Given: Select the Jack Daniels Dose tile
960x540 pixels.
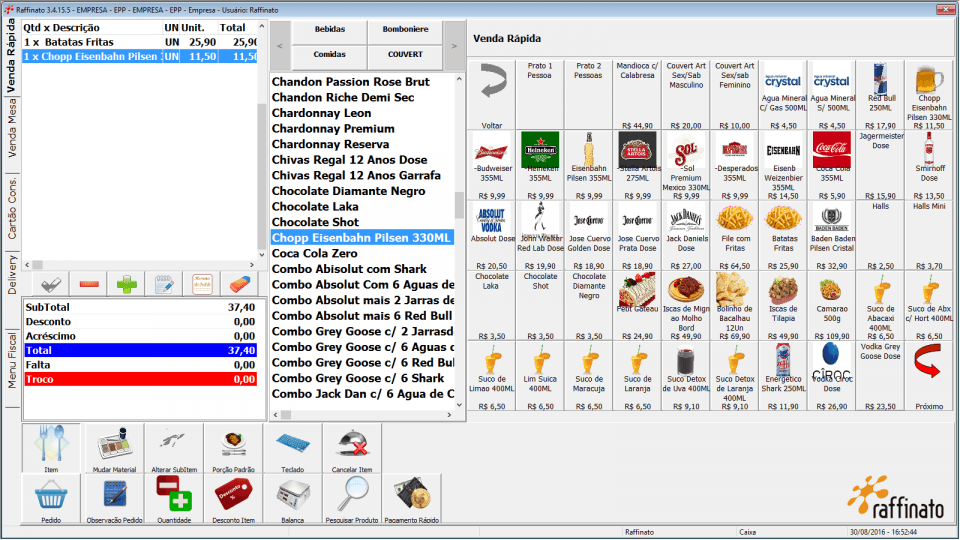Looking at the screenshot, I should click(686, 235).
